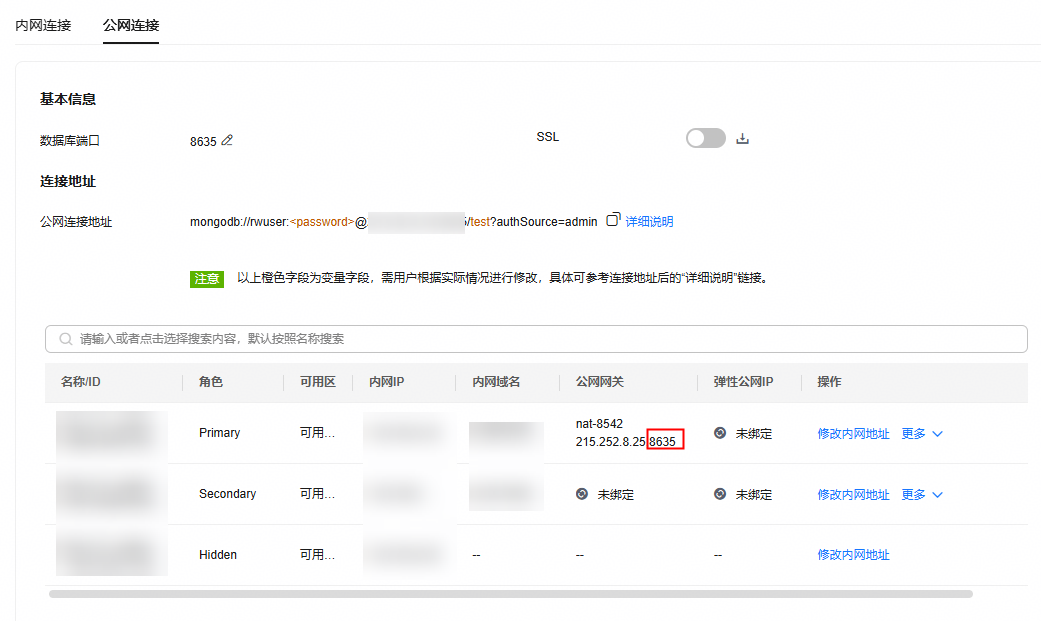This screenshot has width=1041, height=621.
Task: Click the 内网域名 column header
Action: (496, 382)
